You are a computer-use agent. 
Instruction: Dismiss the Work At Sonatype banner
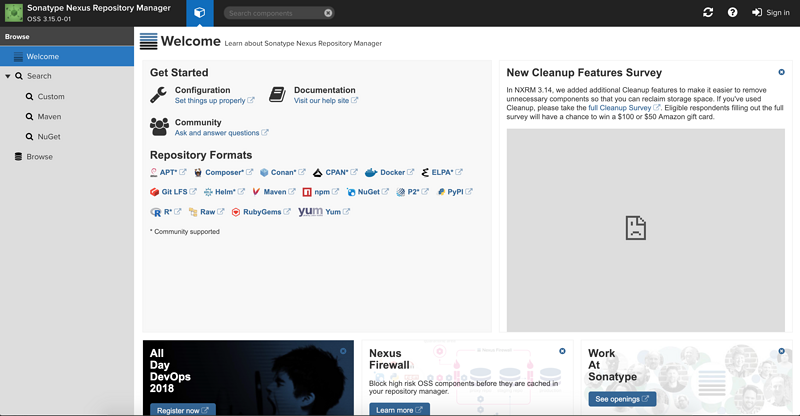(x=782, y=351)
